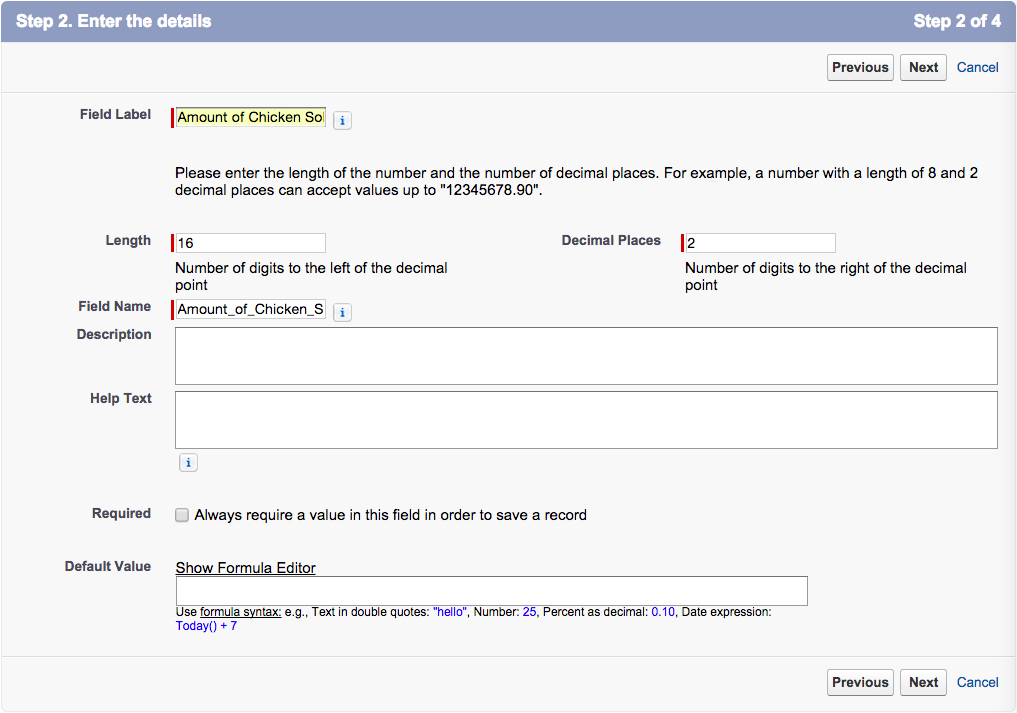
Task: Click inside the Help Text text area
Action: point(586,420)
